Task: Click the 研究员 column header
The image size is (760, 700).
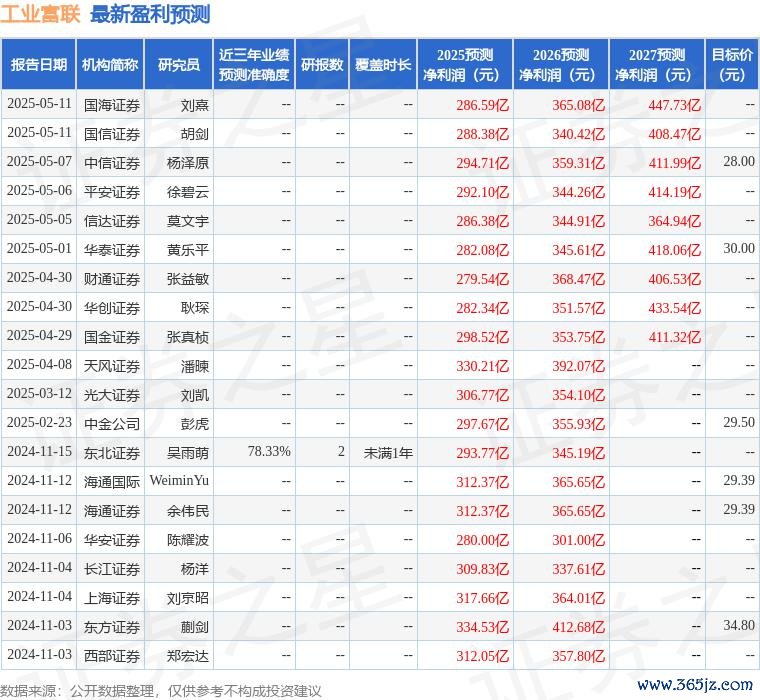Action: pyautogui.click(x=179, y=64)
